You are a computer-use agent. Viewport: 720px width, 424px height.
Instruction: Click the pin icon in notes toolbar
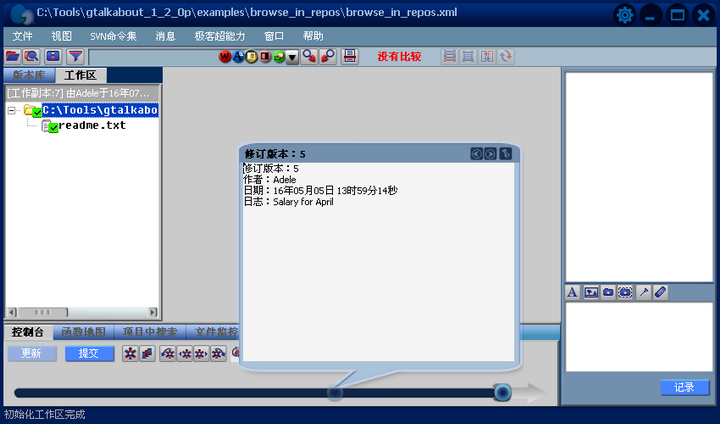tap(644, 292)
